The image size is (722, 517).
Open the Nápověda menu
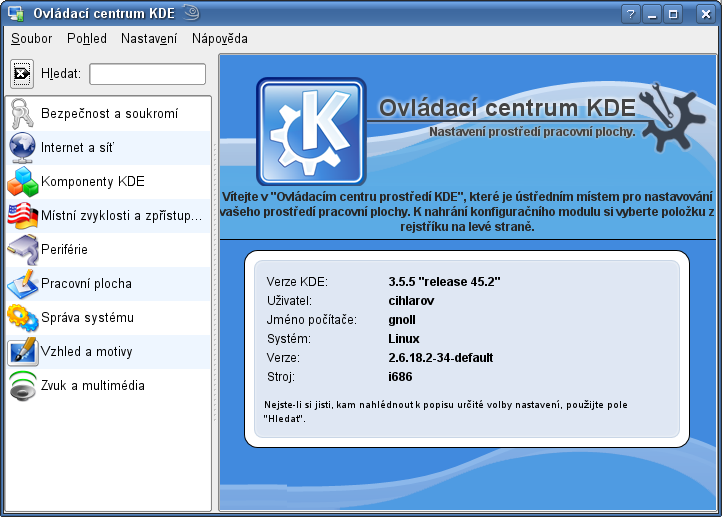point(220,38)
